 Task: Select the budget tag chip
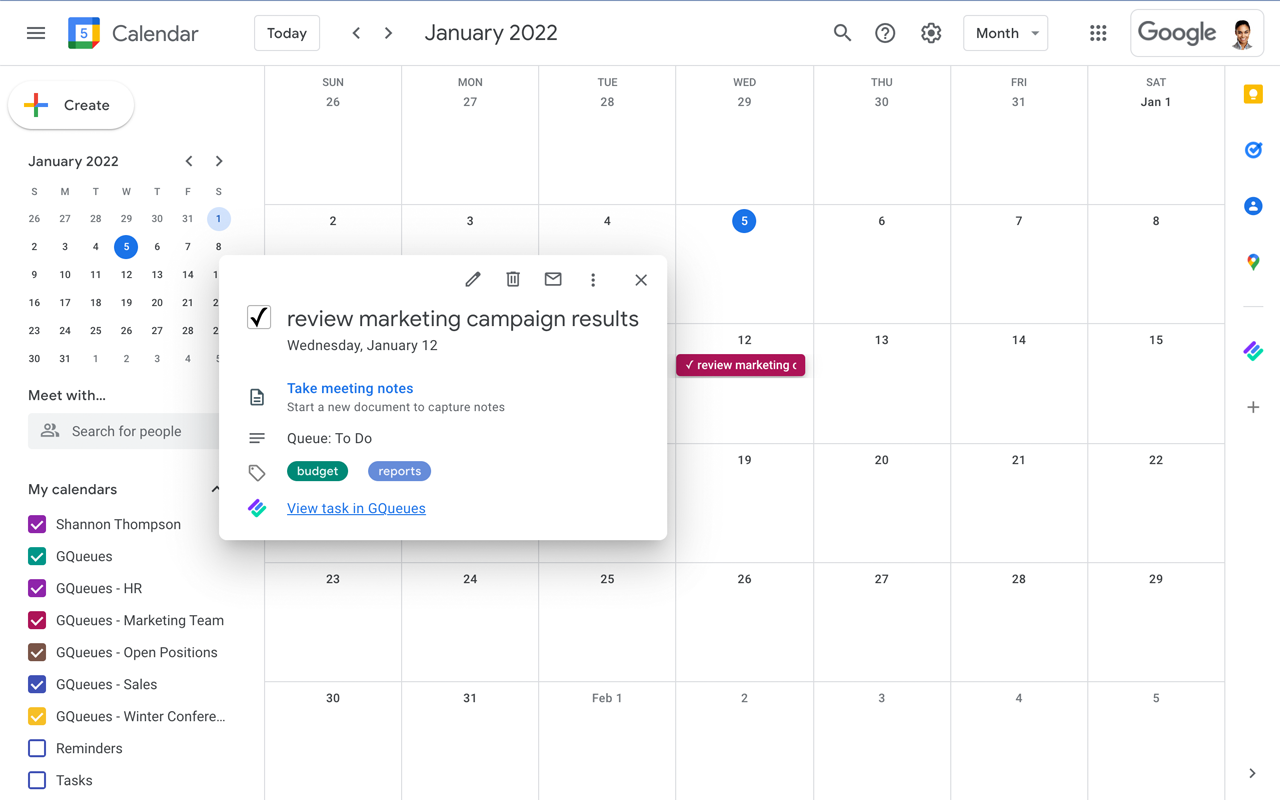317,470
